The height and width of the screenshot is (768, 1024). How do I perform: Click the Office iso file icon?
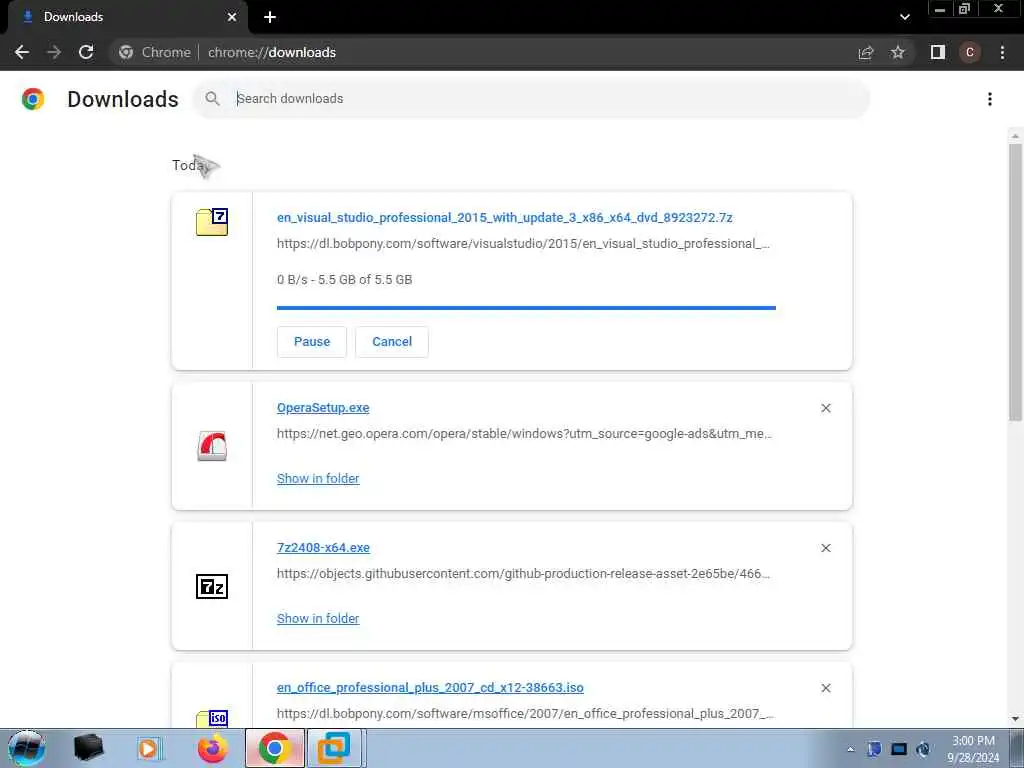pos(212,718)
